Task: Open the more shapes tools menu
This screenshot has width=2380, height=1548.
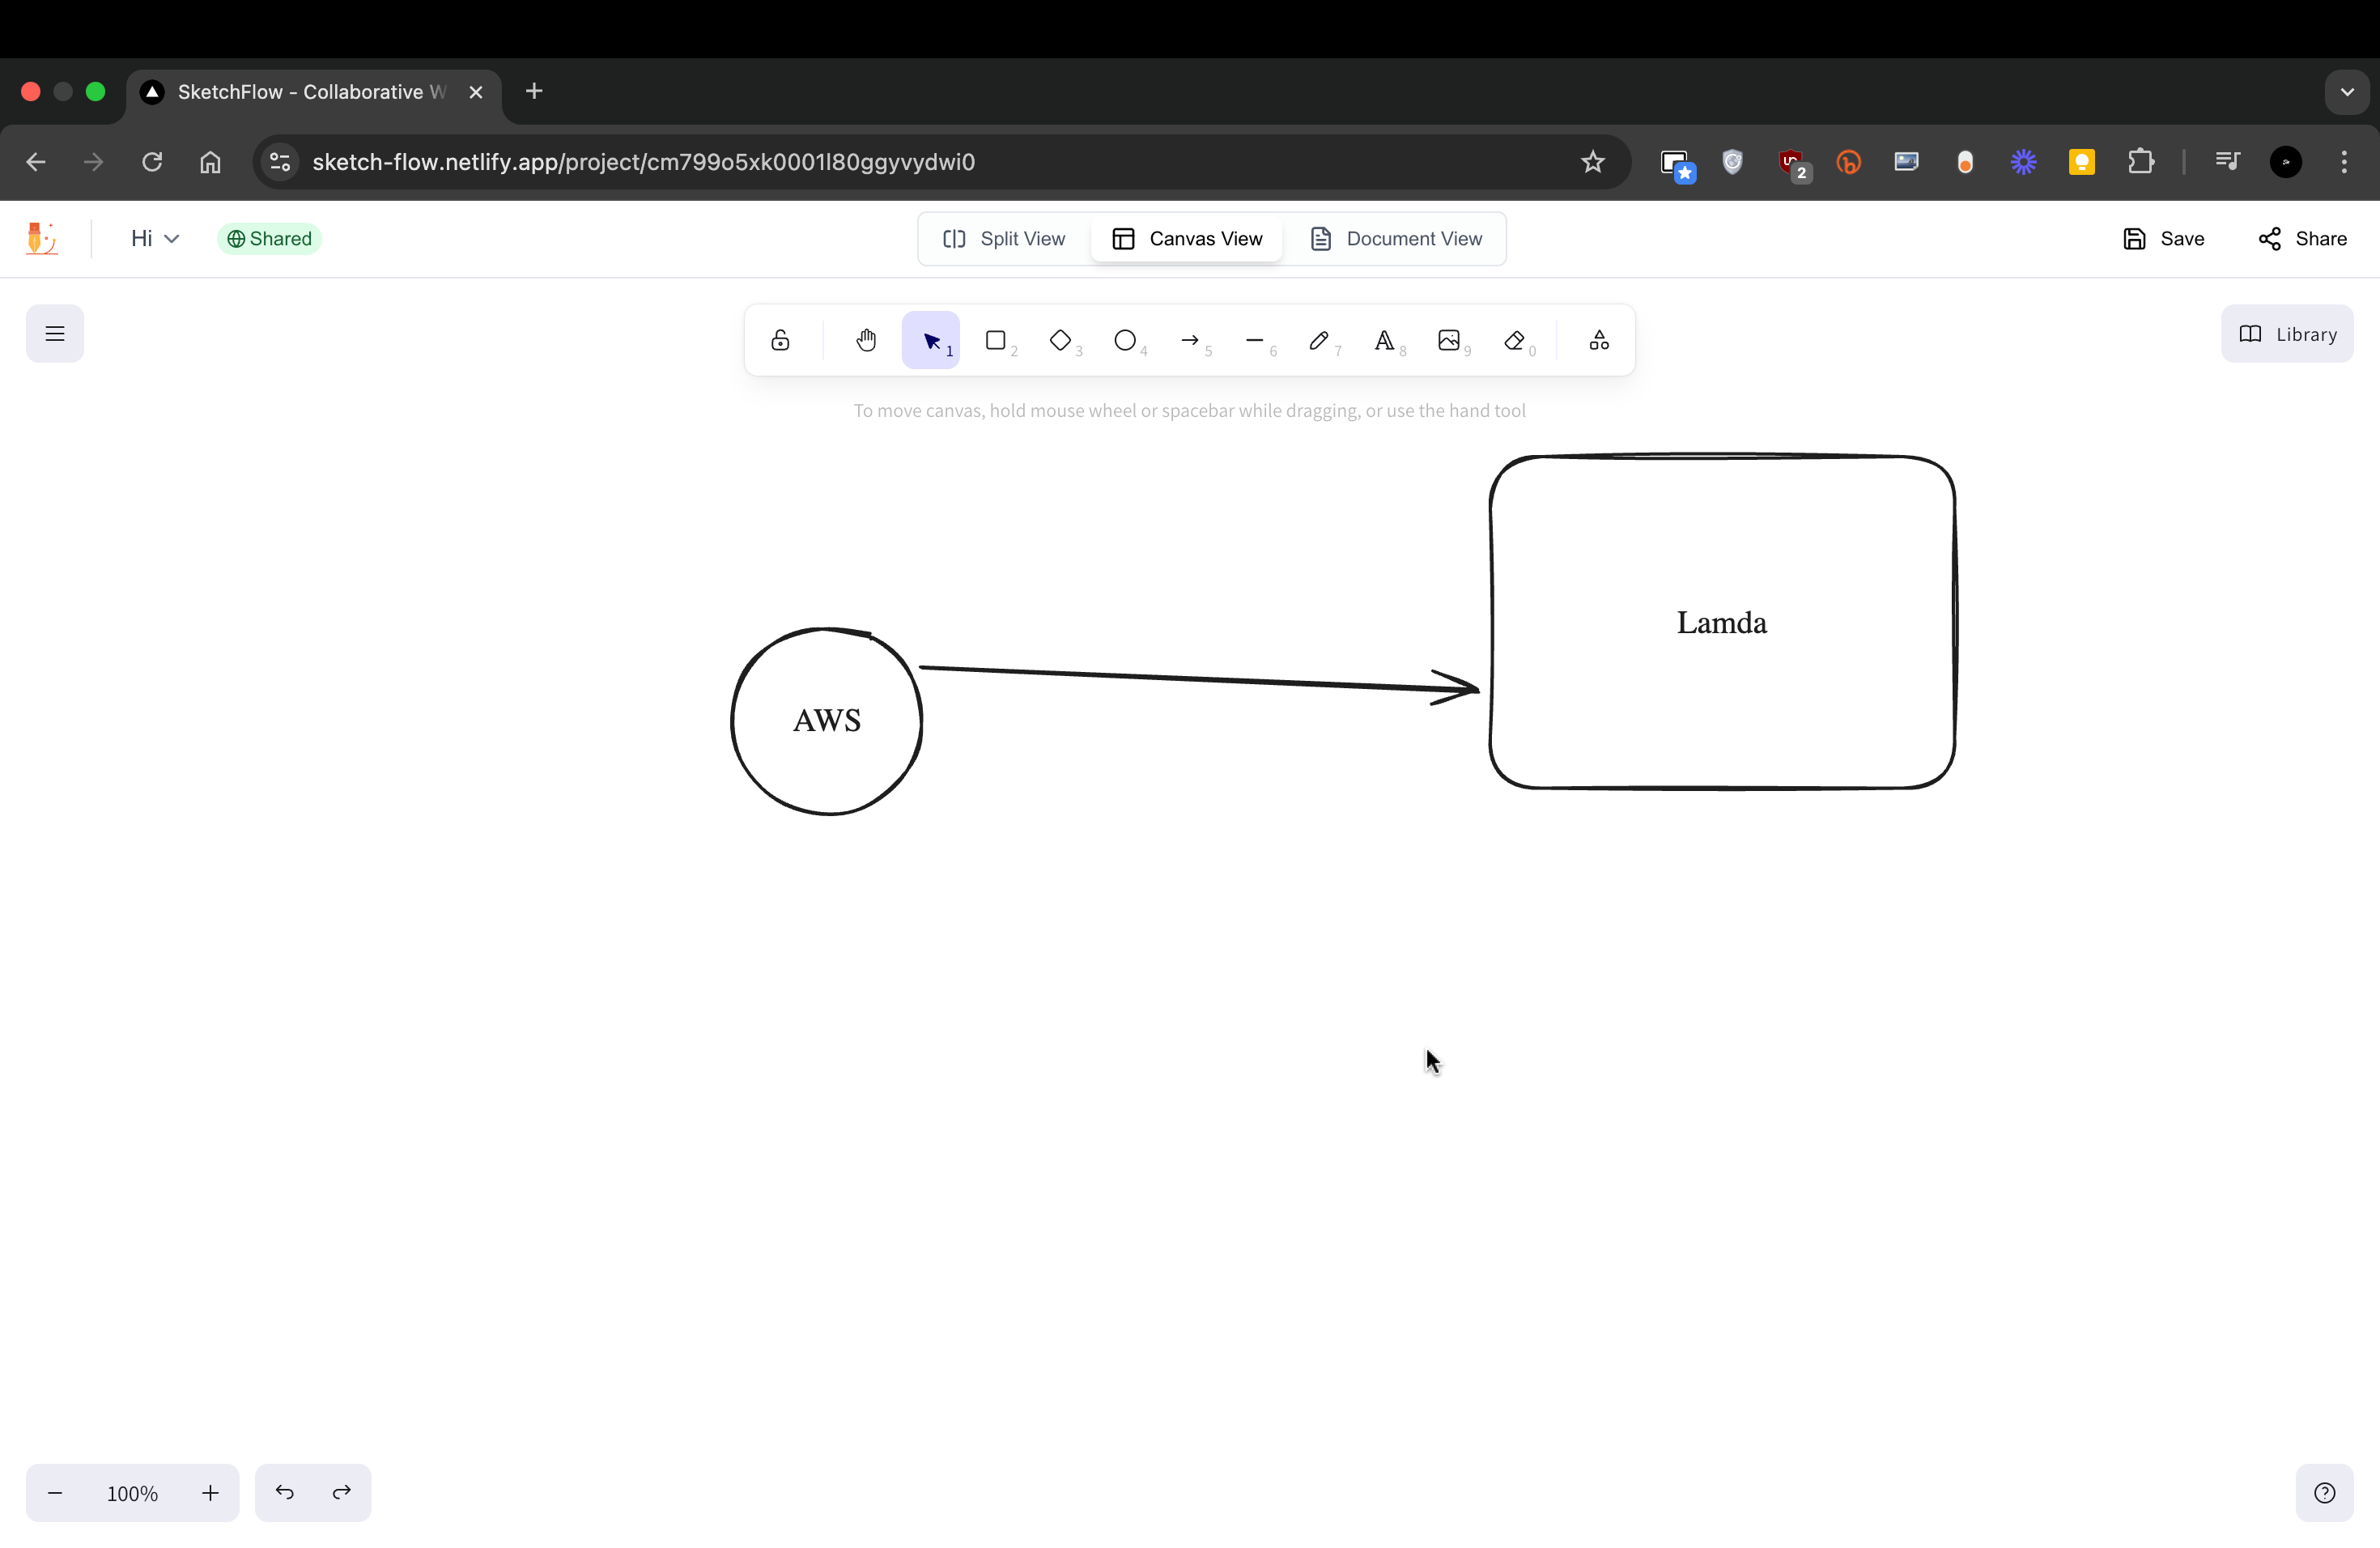Action: pyautogui.click(x=1599, y=341)
